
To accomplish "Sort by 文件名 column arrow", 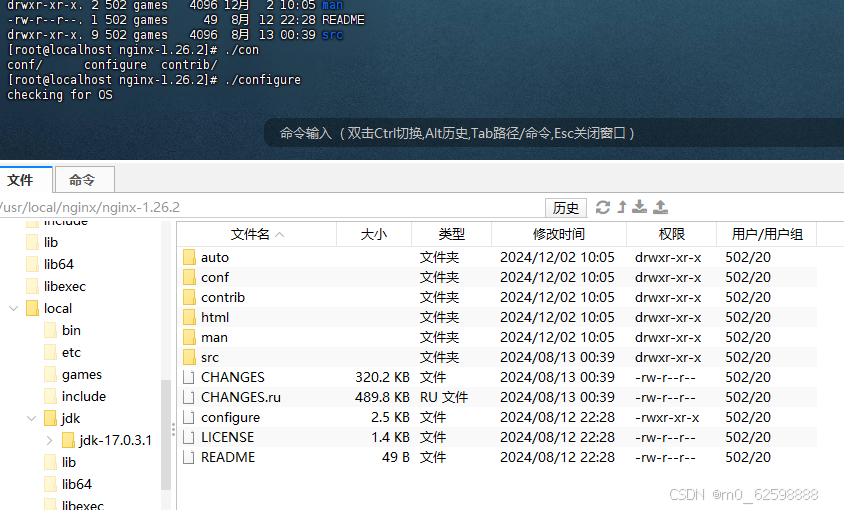I will click(280, 234).
